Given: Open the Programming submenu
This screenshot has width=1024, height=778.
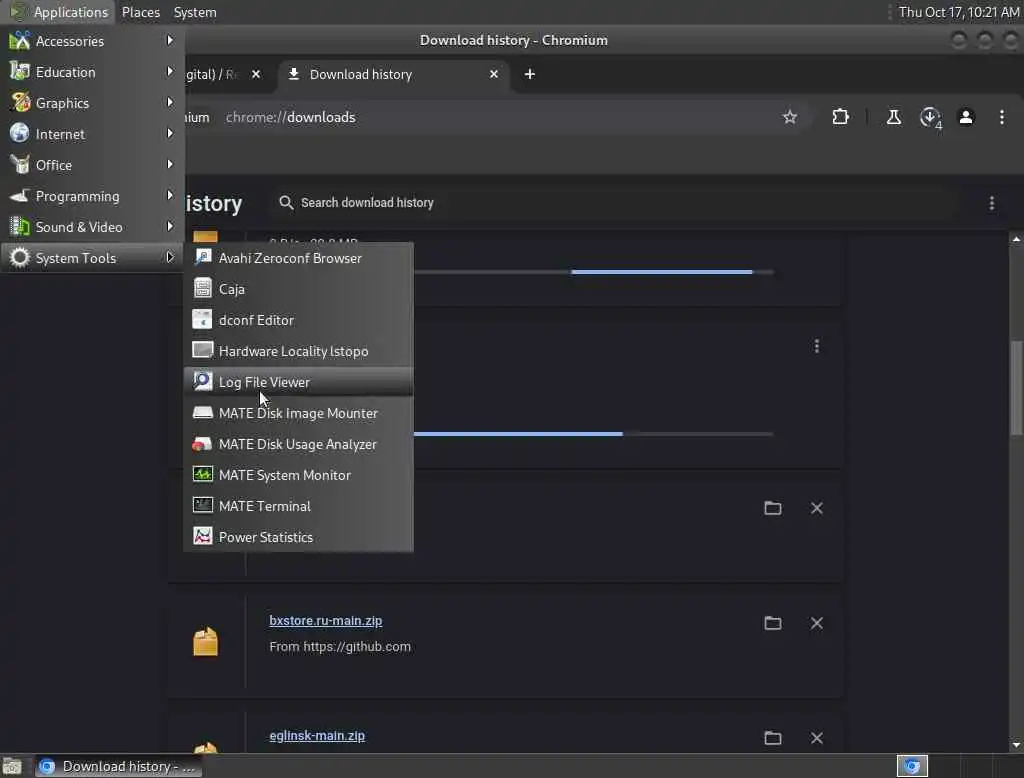Looking at the screenshot, I should pyautogui.click(x=92, y=196).
